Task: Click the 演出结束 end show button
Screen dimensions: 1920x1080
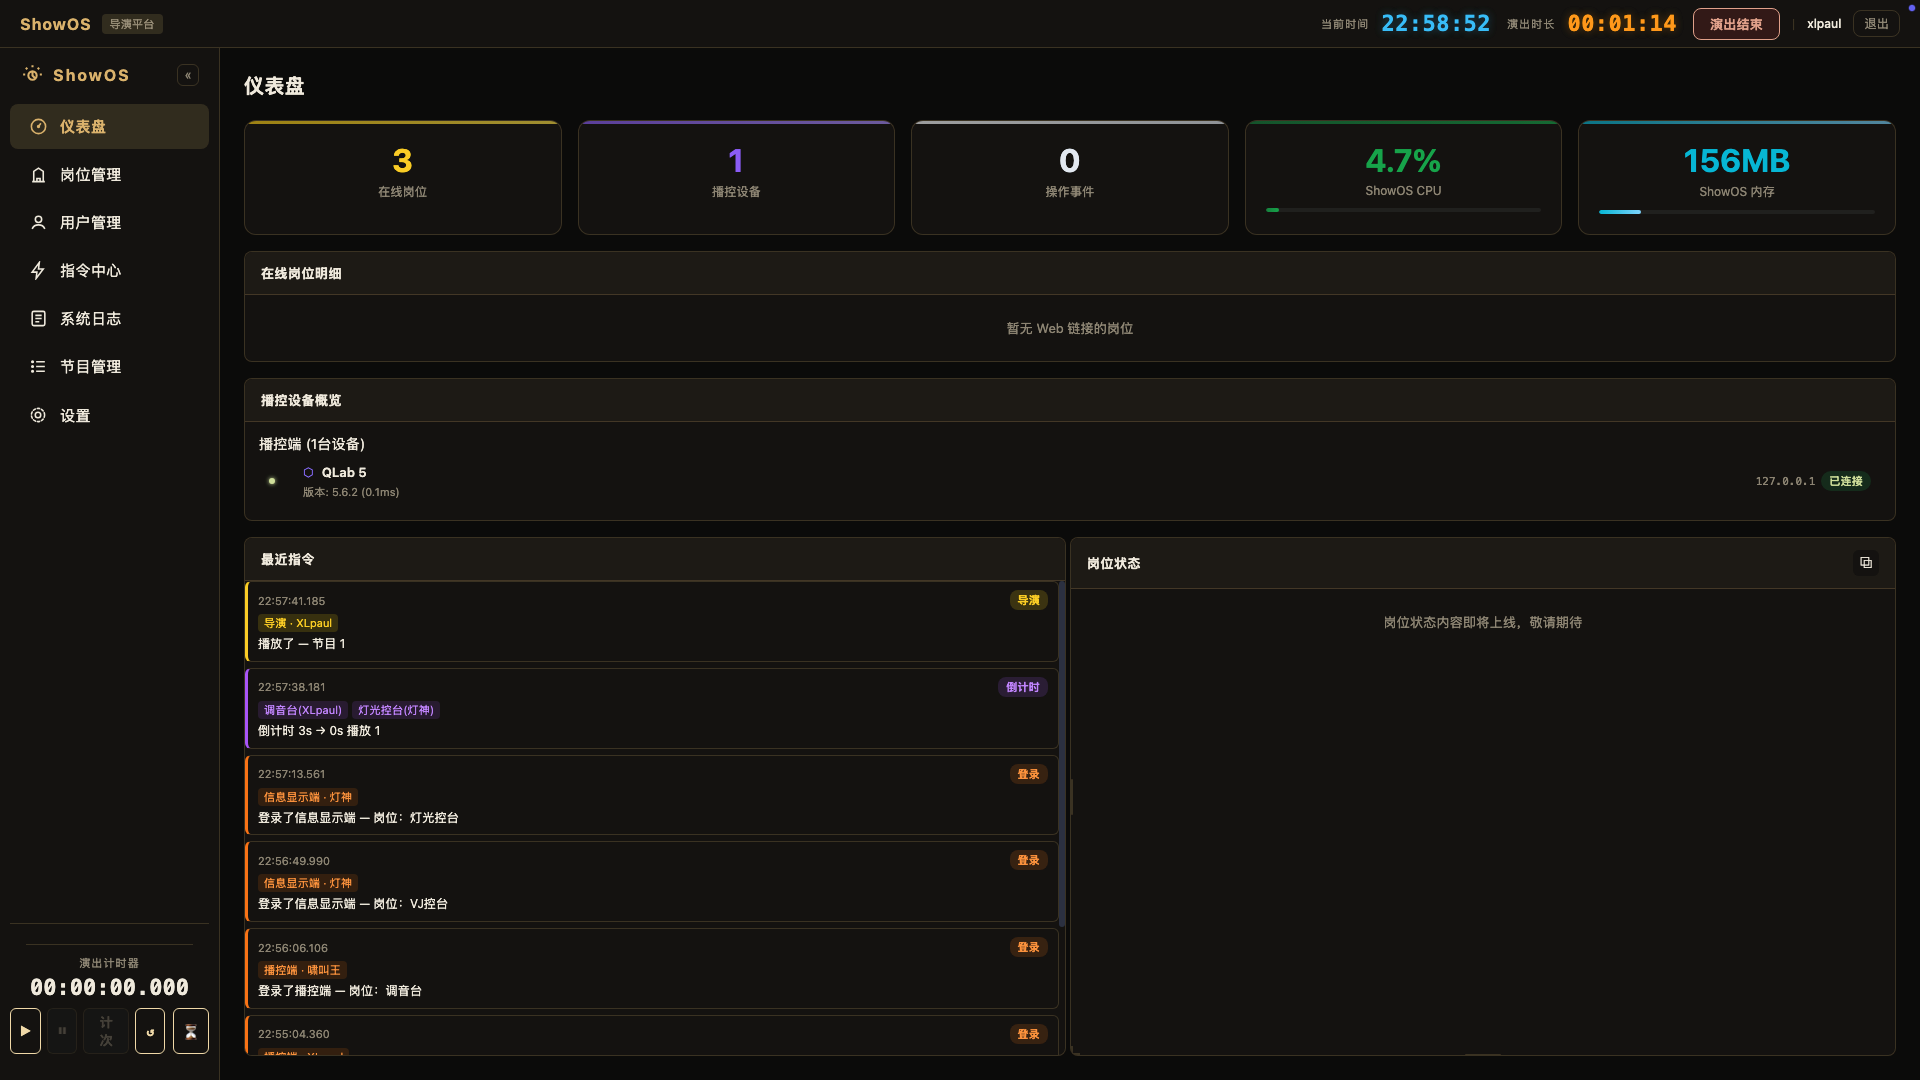Action: click(1736, 24)
